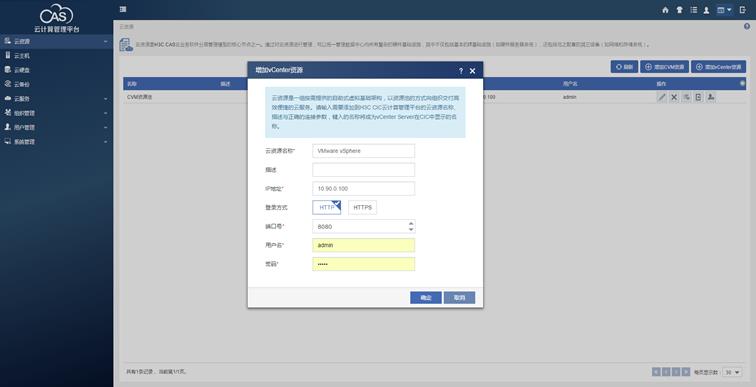Click the pencil edit icon in CVM row
756x387 pixels.
tap(662, 97)
